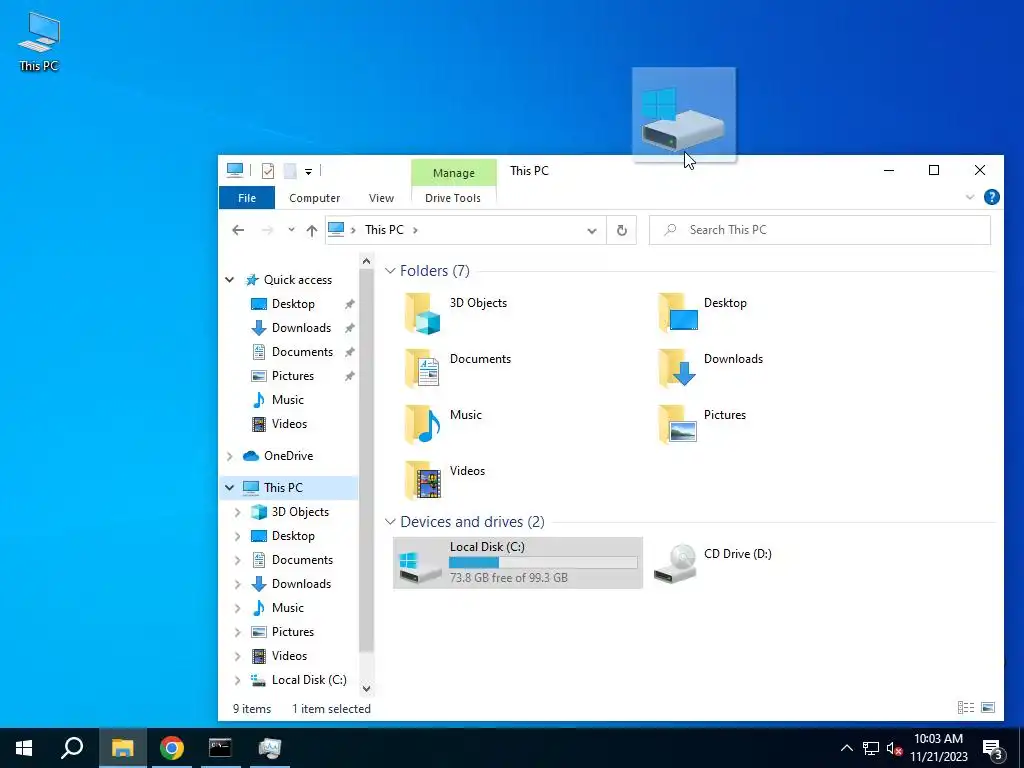This screenshot has height=768, width=1024.
Task: Open Explorer Help icon
Action: coord(991,197)
